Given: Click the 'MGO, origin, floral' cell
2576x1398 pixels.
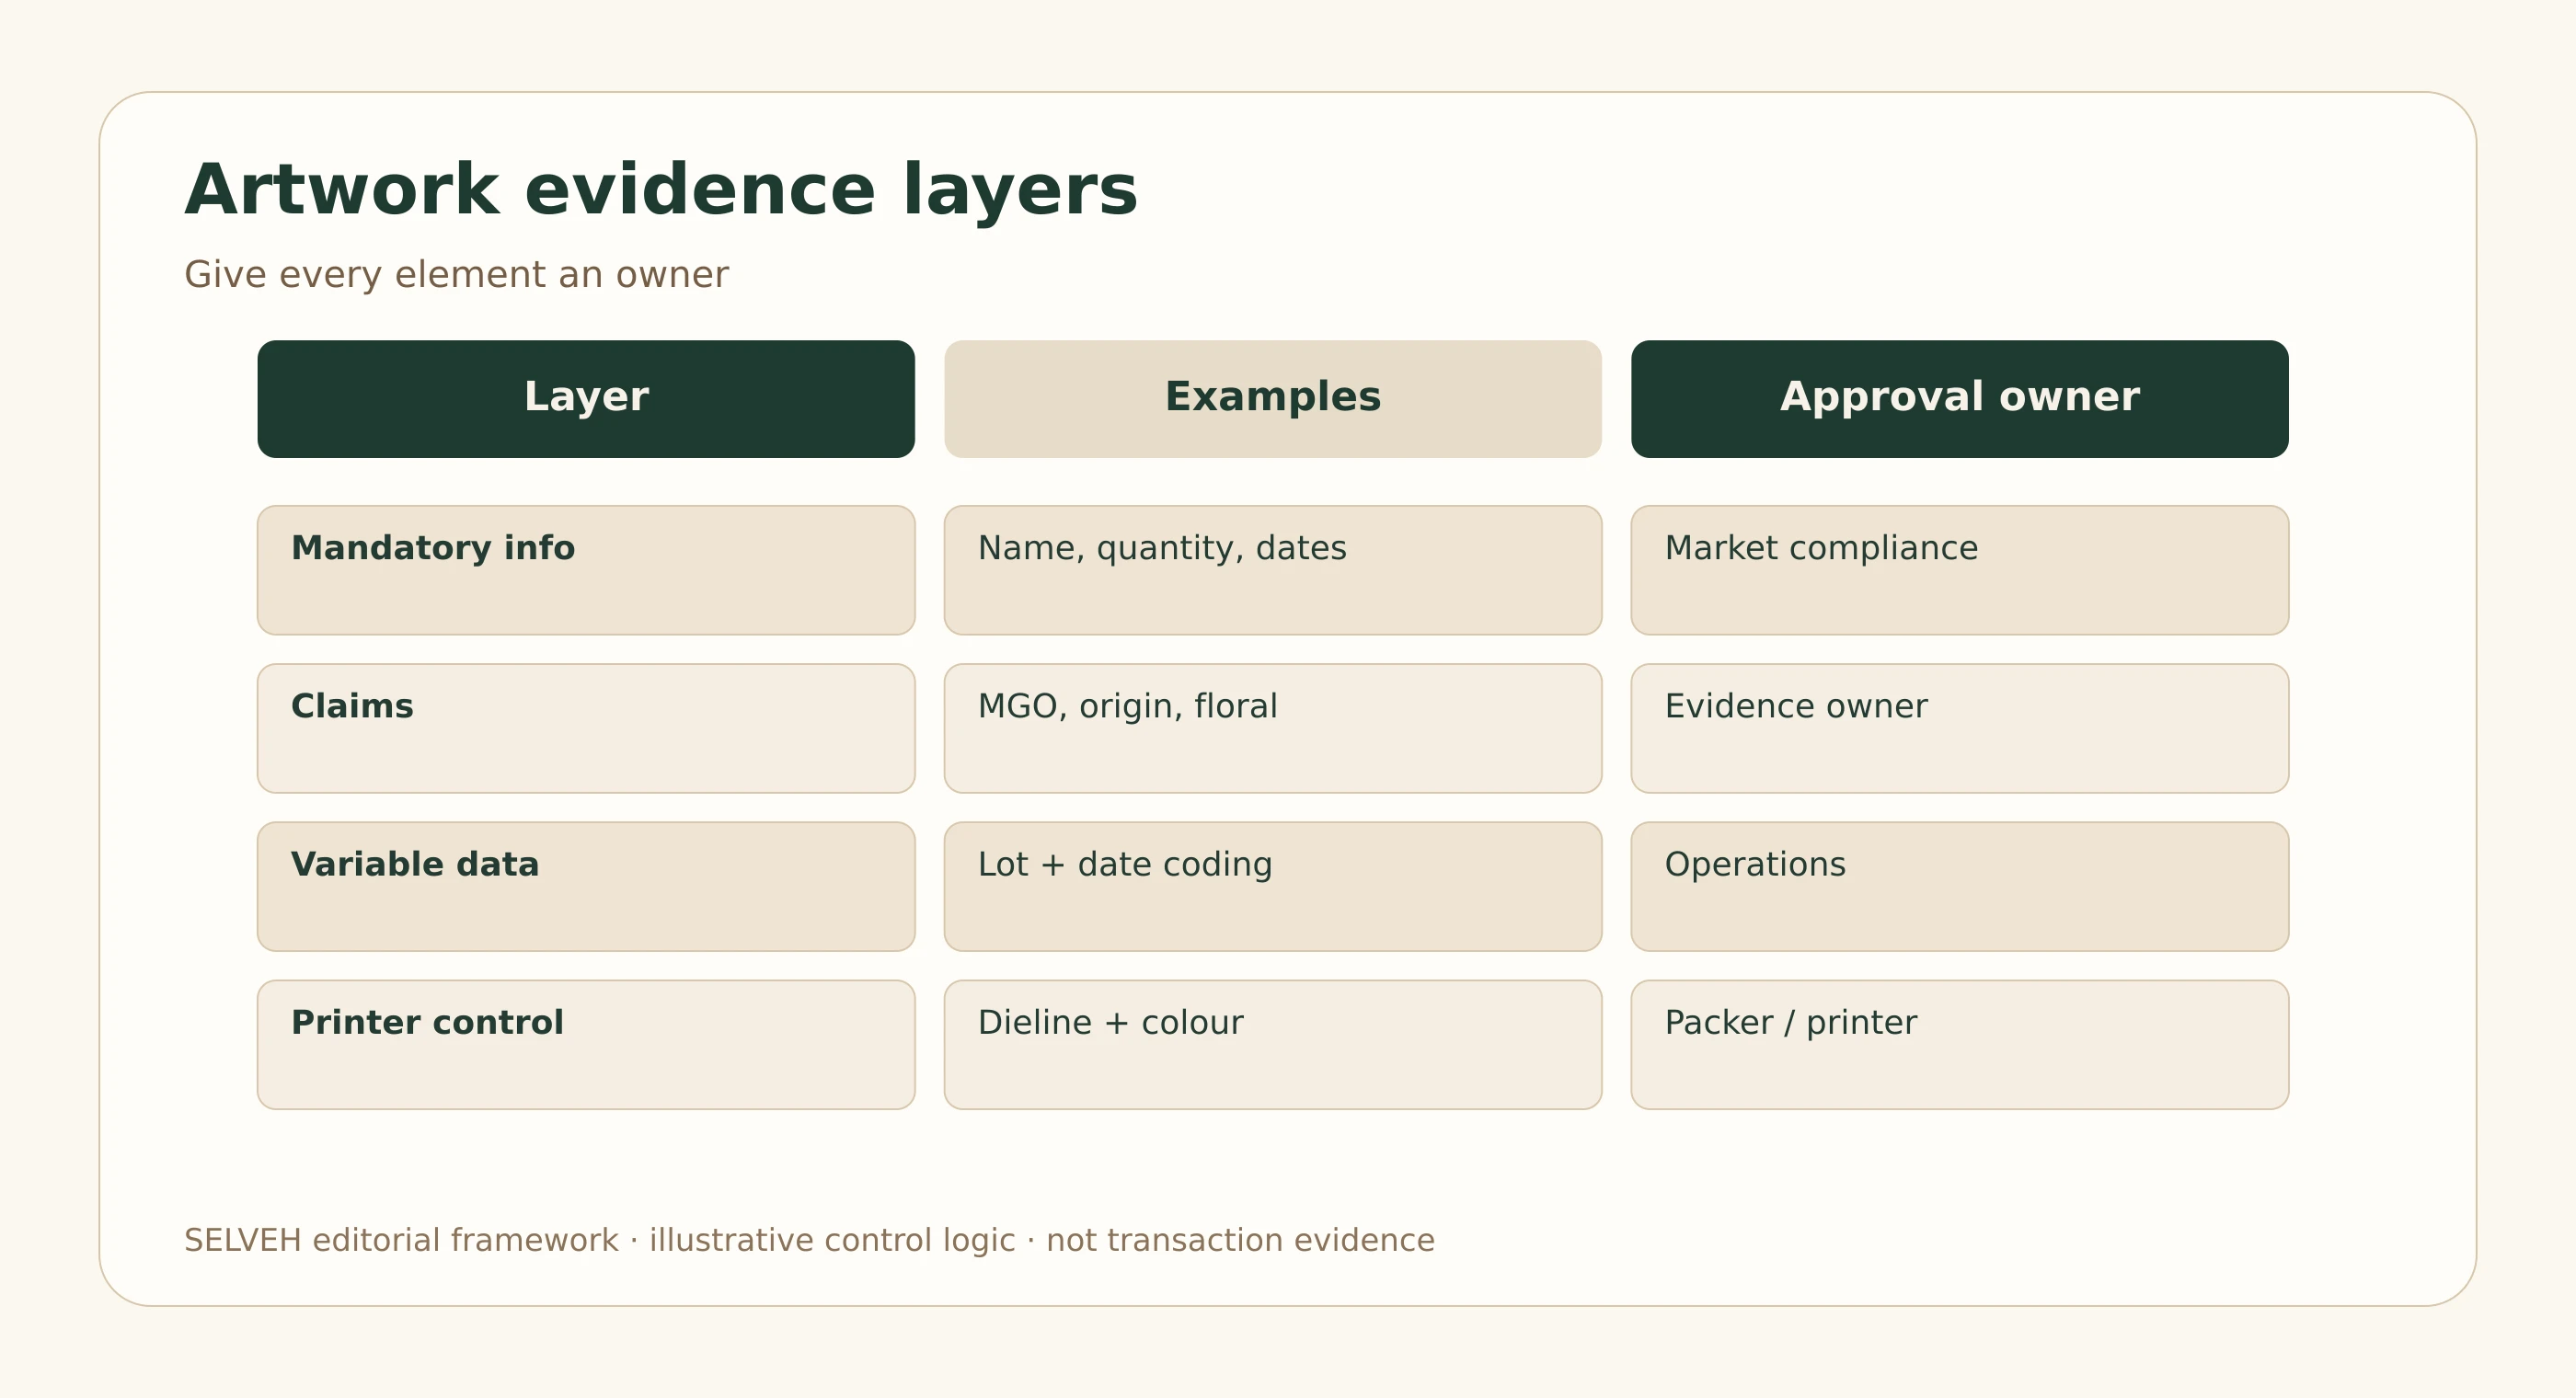Looking at the screenshot, I should [1273, 728].
